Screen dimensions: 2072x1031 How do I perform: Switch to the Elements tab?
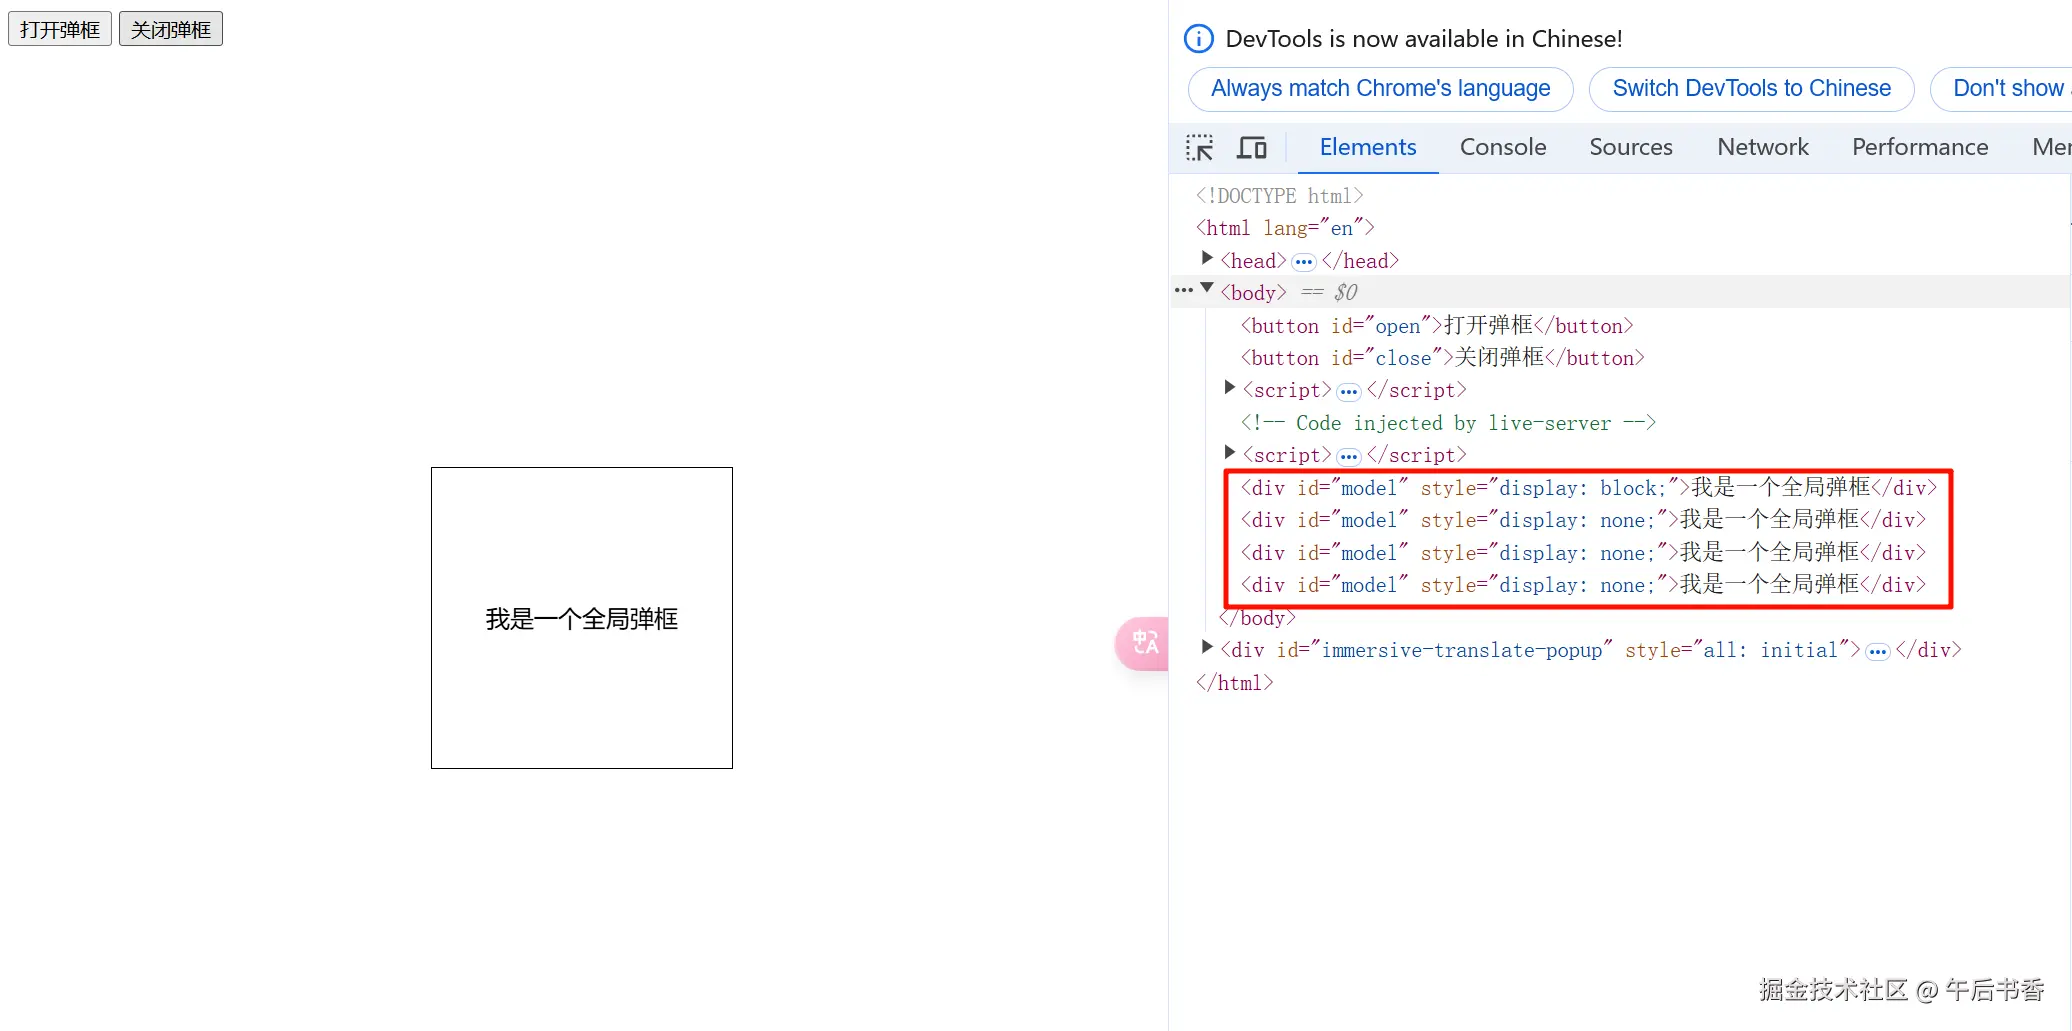click(1368, 148)
